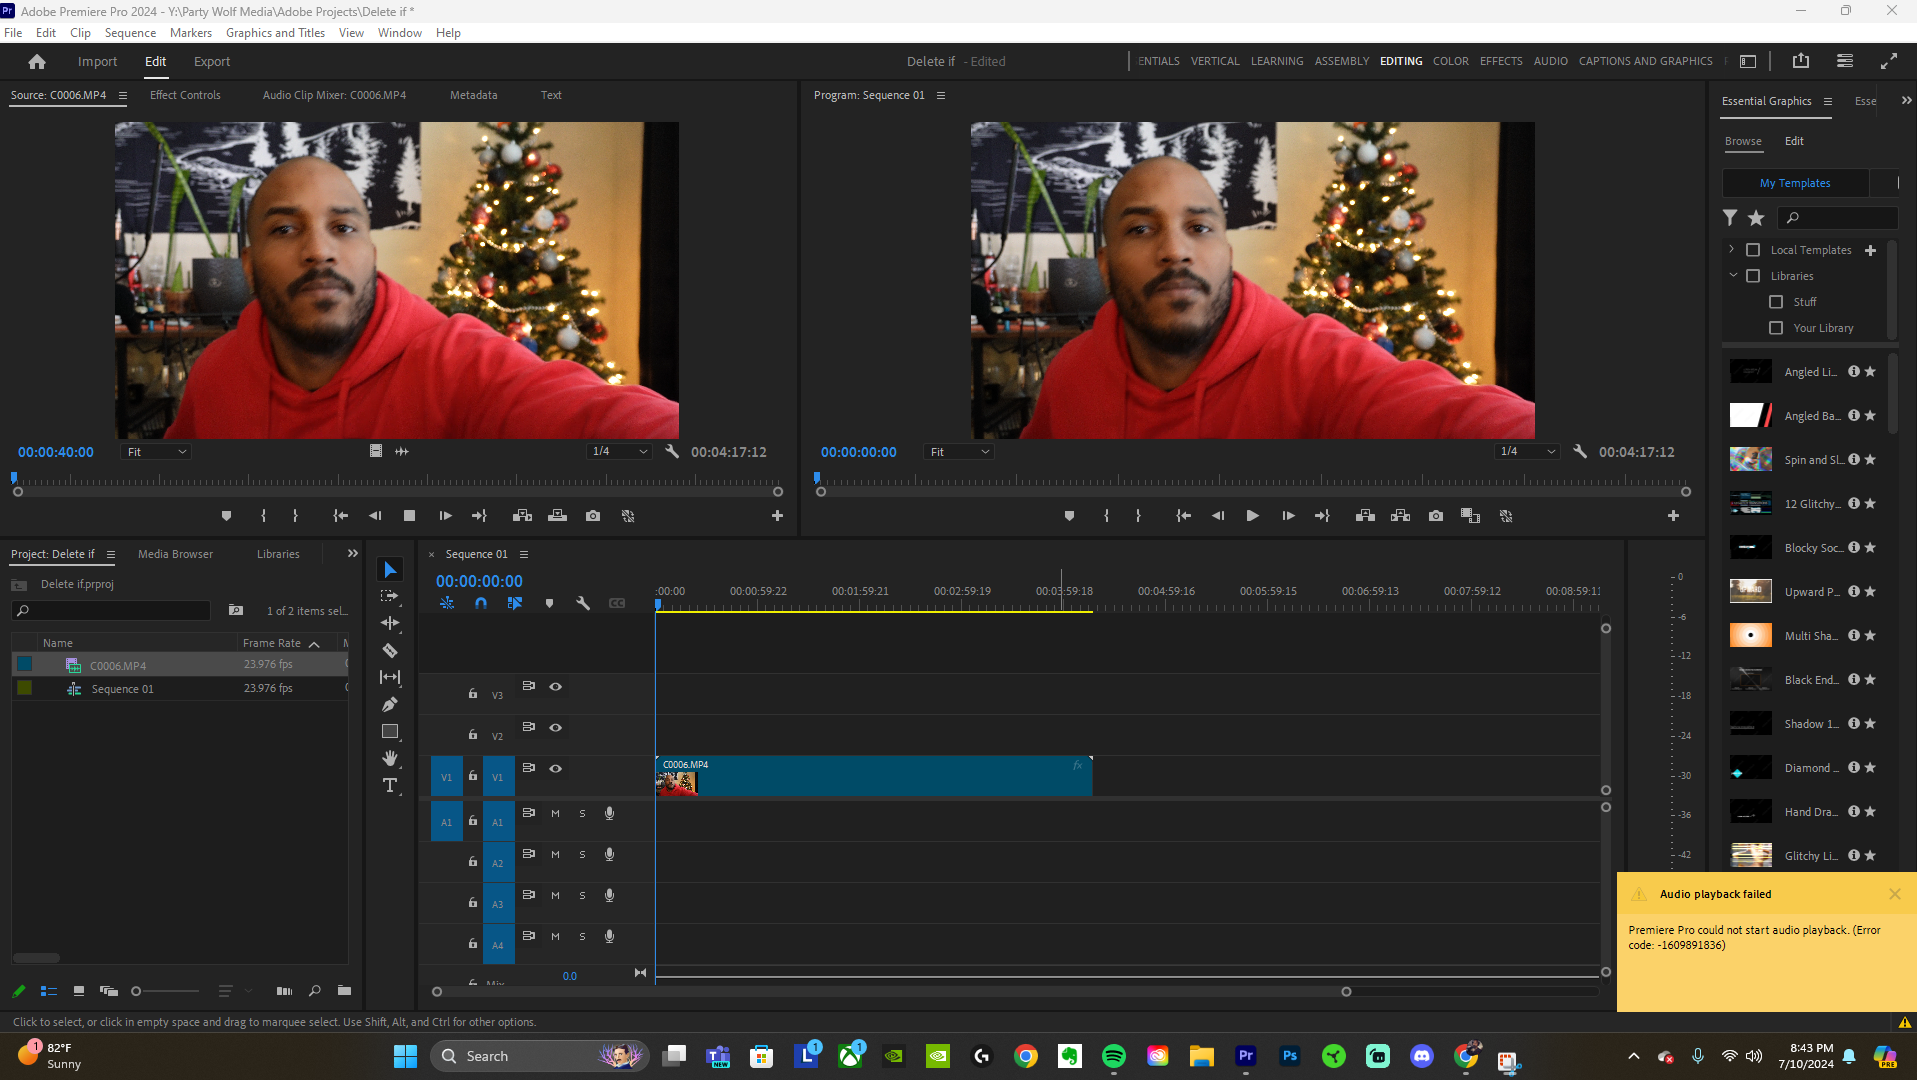Collapse the Libraries group in My Templates
Image resolution: width=1917 pixels, height=1086 pixels.
click(x=1732, y=275)
